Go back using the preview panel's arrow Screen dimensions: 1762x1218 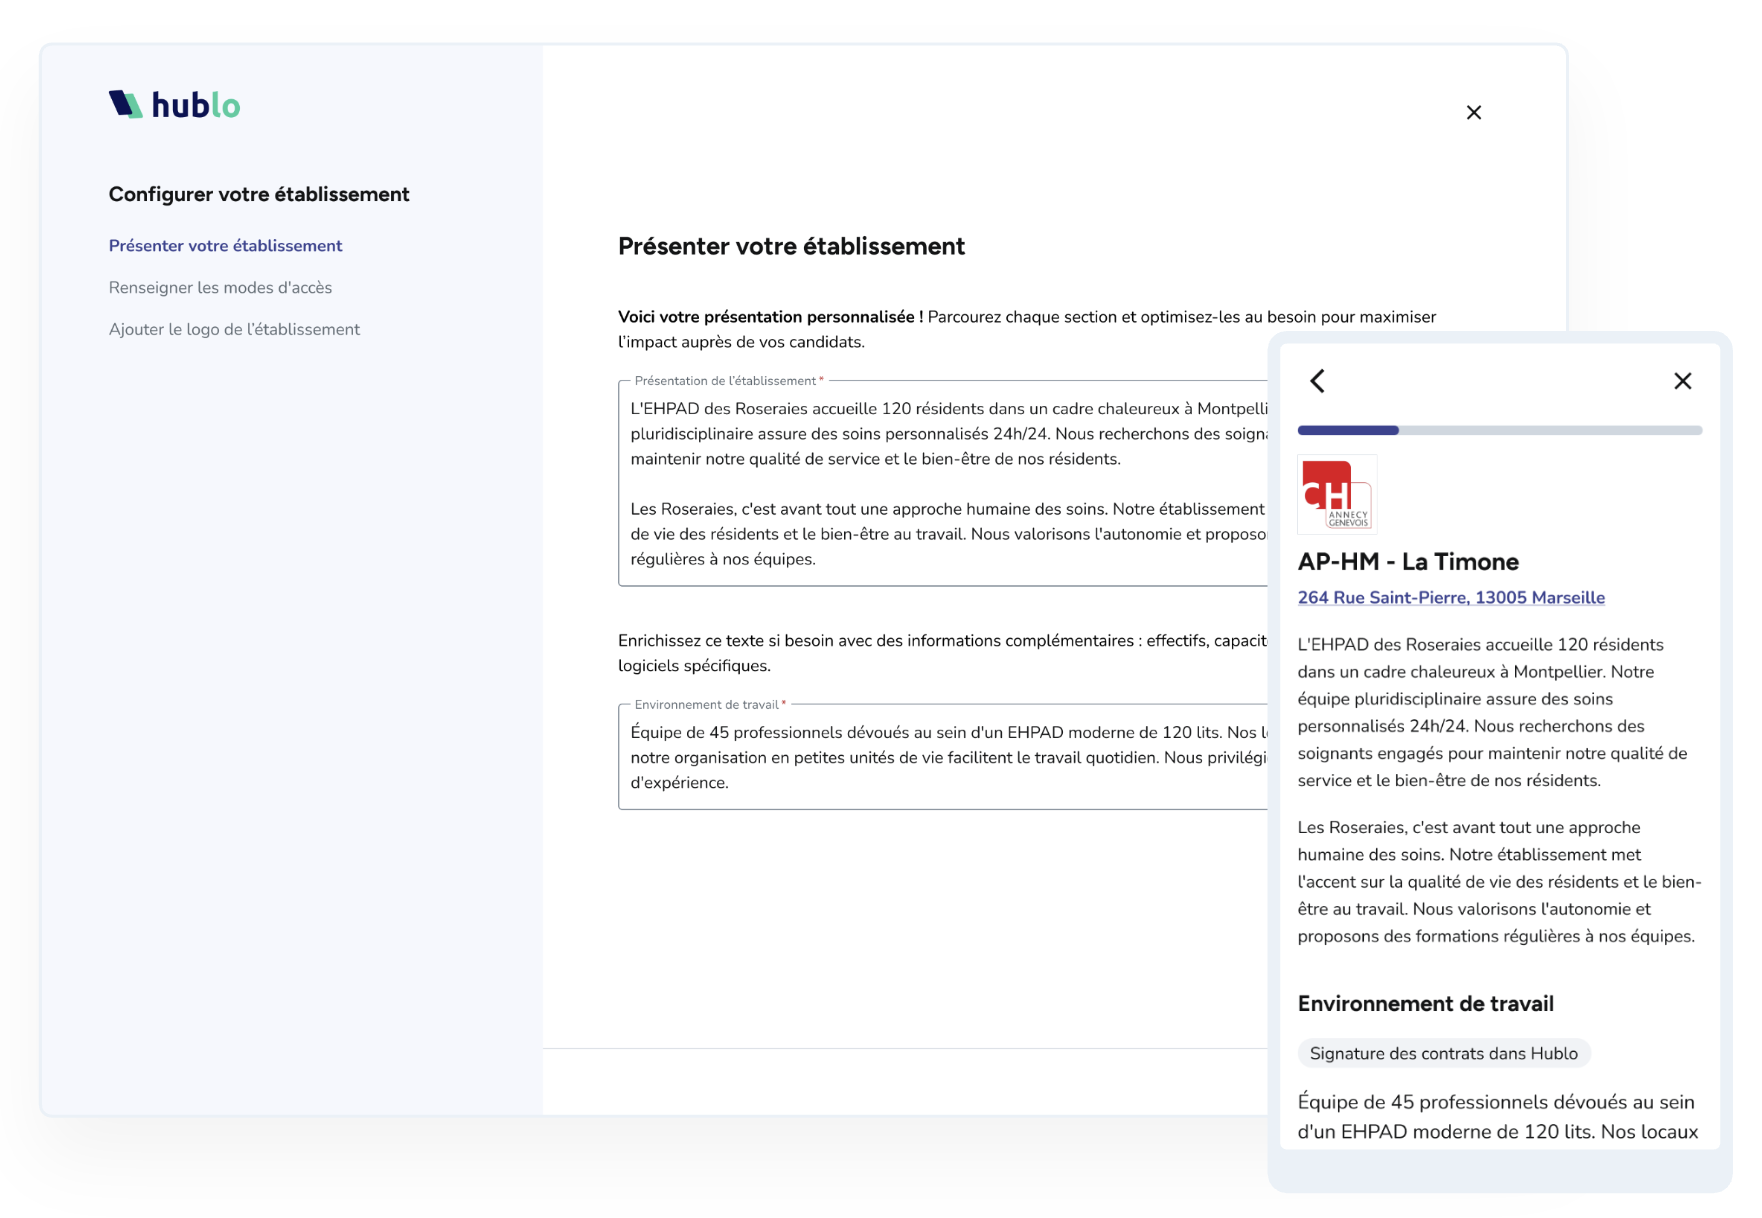coord(1317,381)
